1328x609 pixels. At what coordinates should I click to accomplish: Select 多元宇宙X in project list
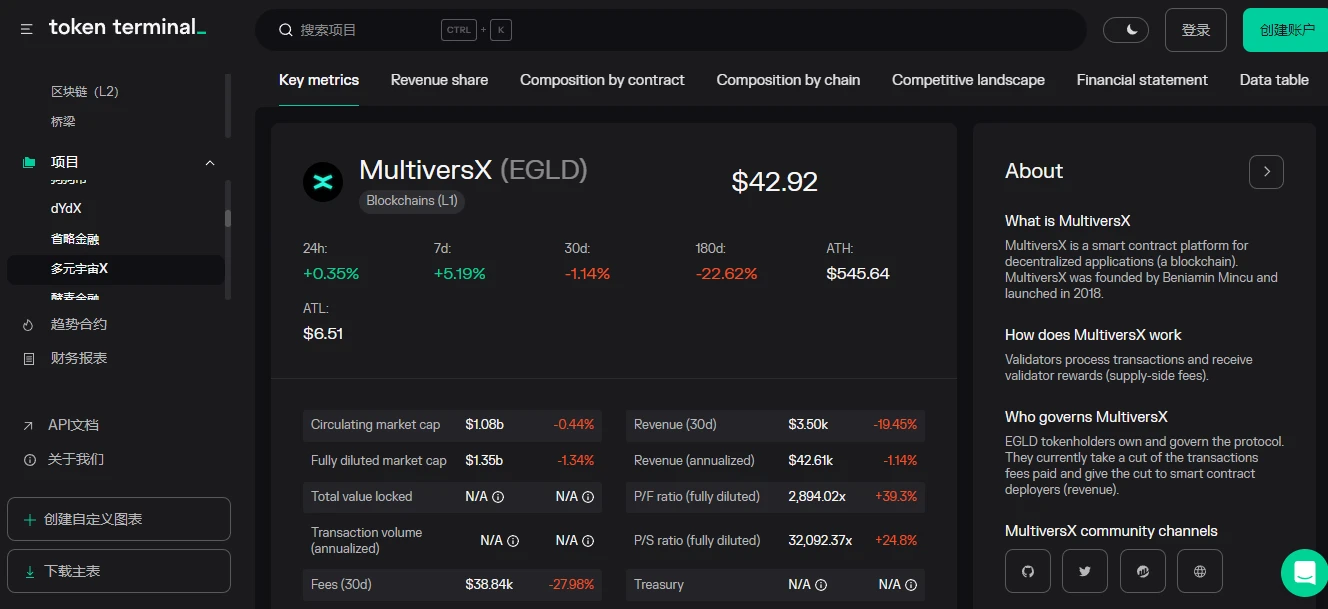point(116,269)
